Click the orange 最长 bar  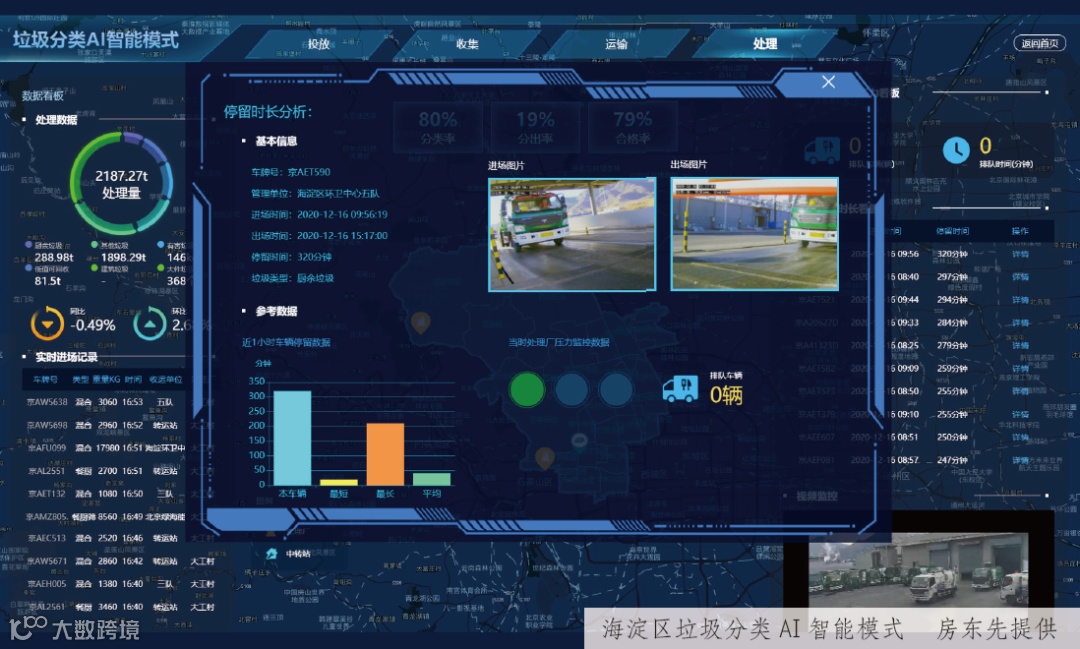(x=385, y=454)
